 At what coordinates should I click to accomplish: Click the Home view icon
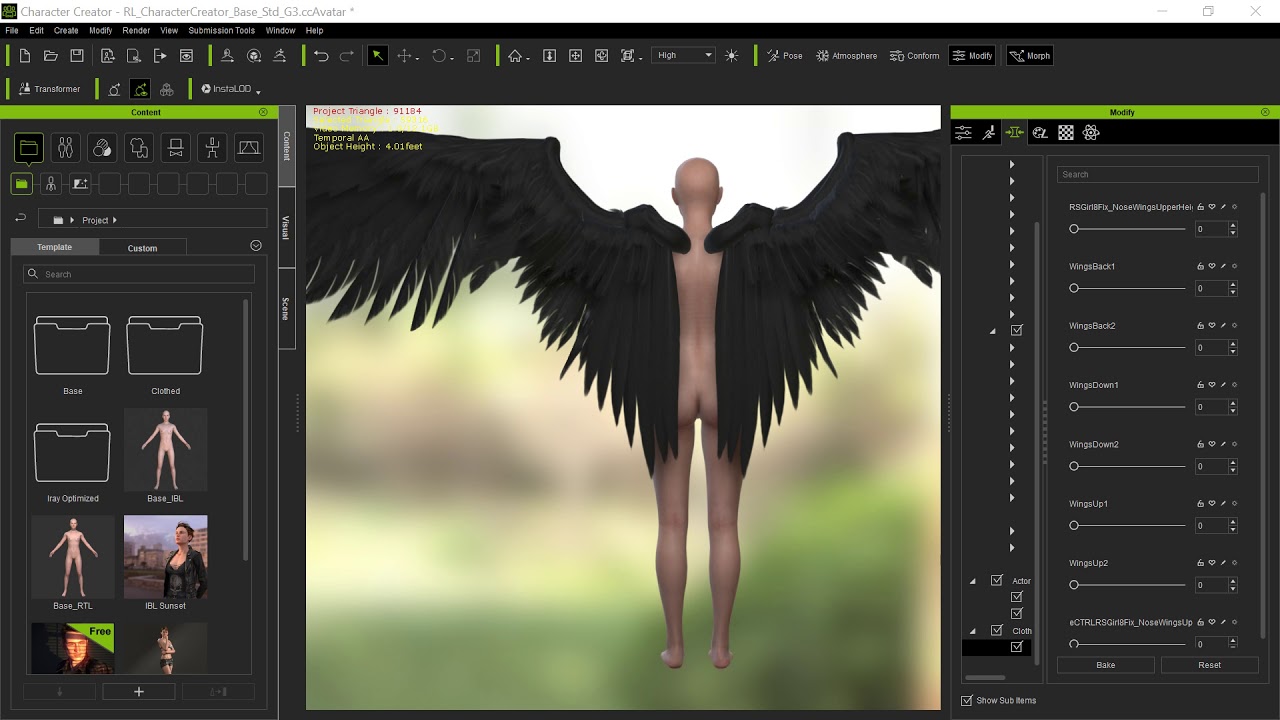pos(514,56)
